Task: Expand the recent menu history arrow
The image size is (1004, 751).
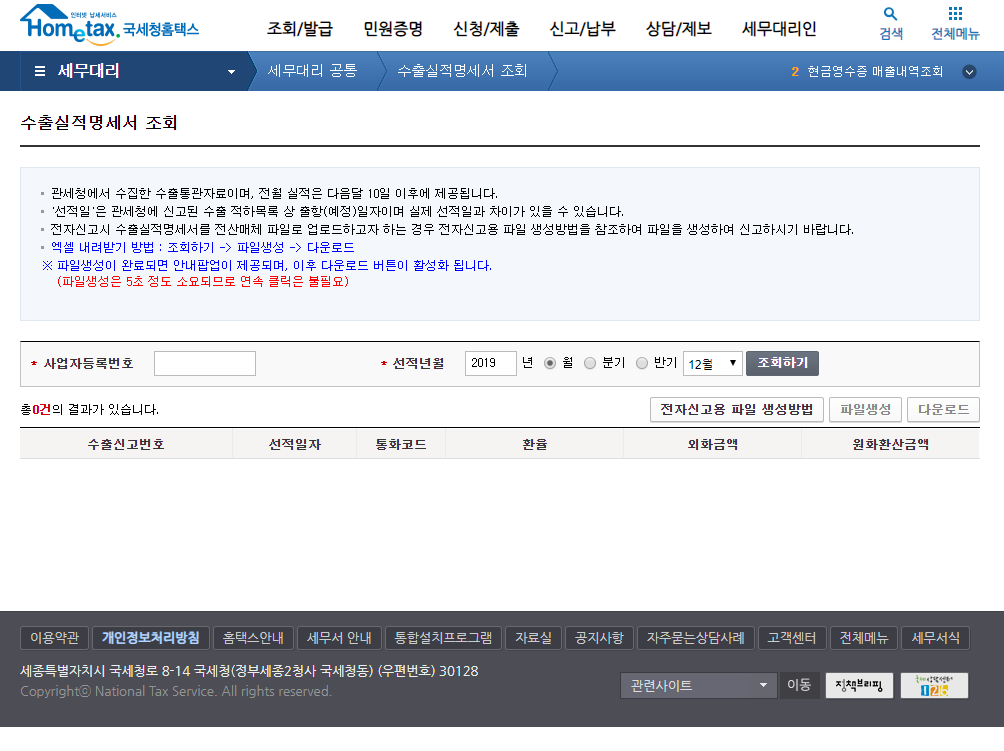Action: (968, 72)
